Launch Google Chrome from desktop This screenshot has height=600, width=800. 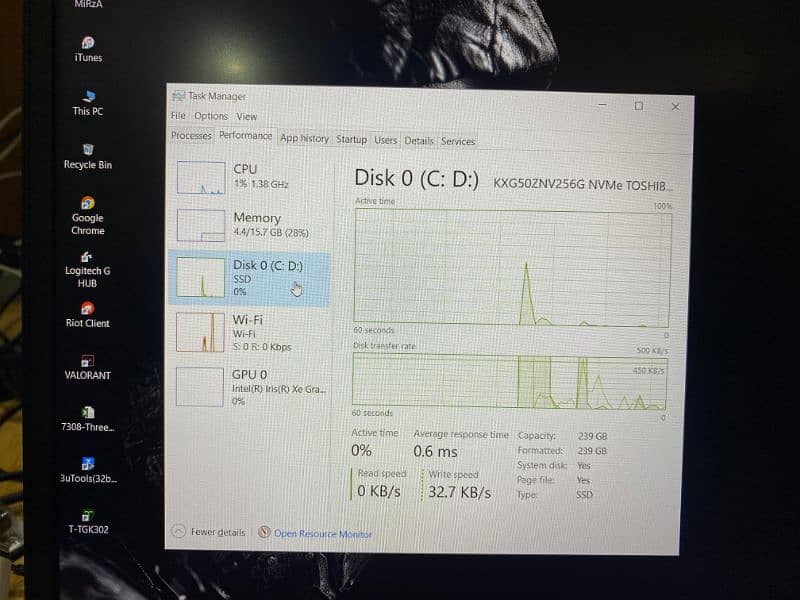88,205
